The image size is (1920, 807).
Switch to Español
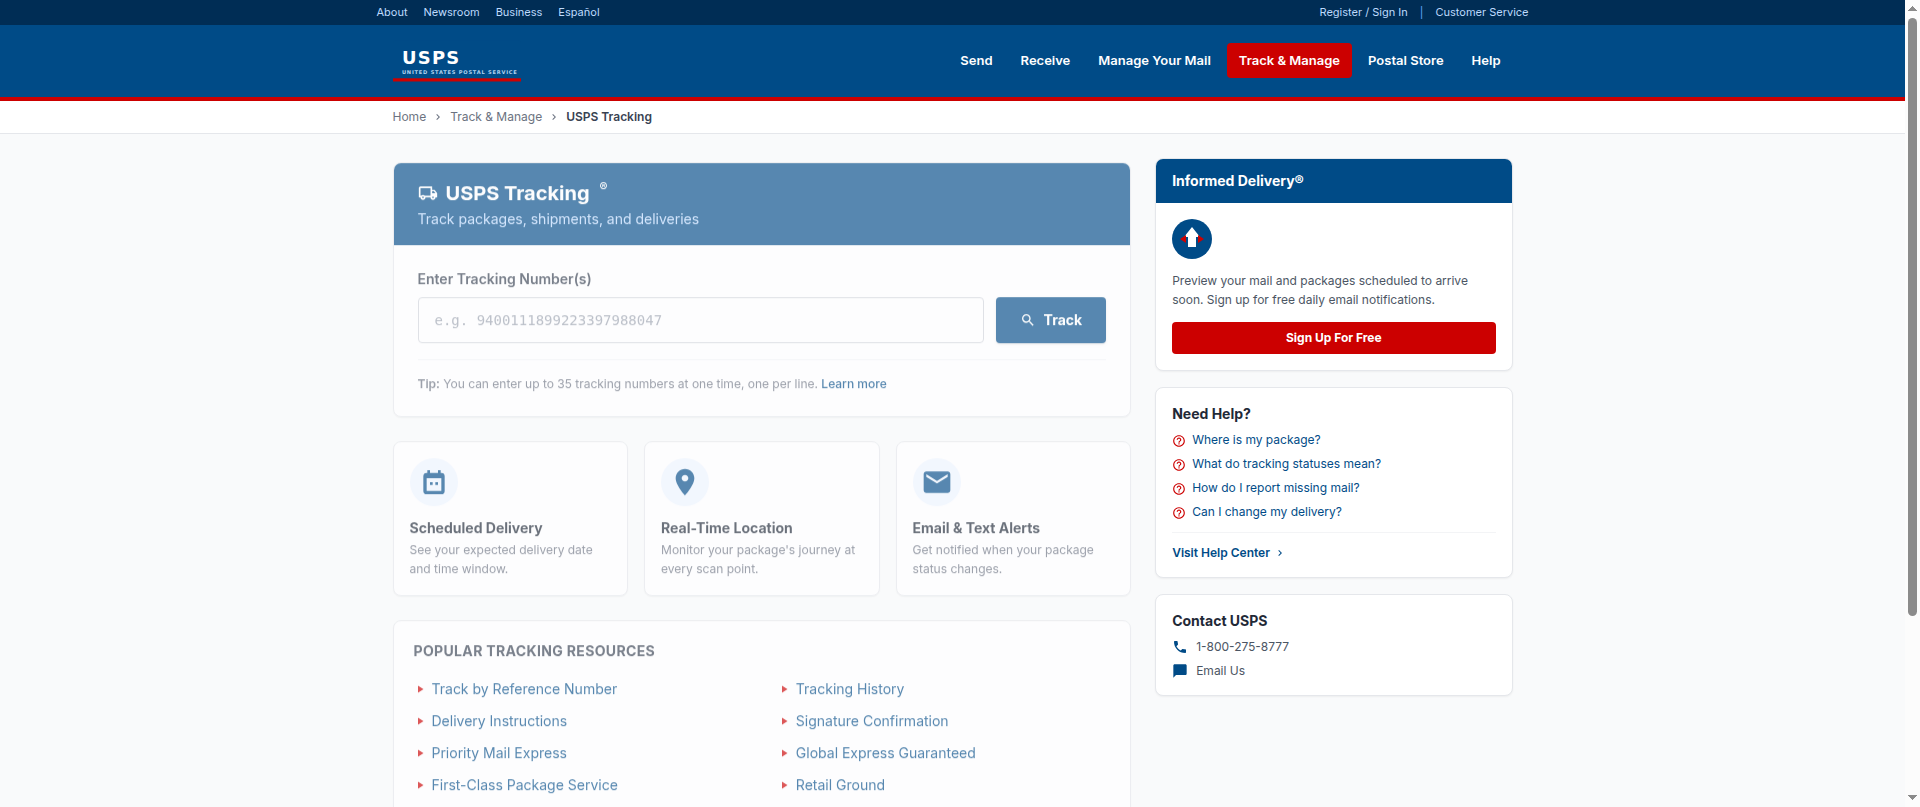(x=579, y=12)
